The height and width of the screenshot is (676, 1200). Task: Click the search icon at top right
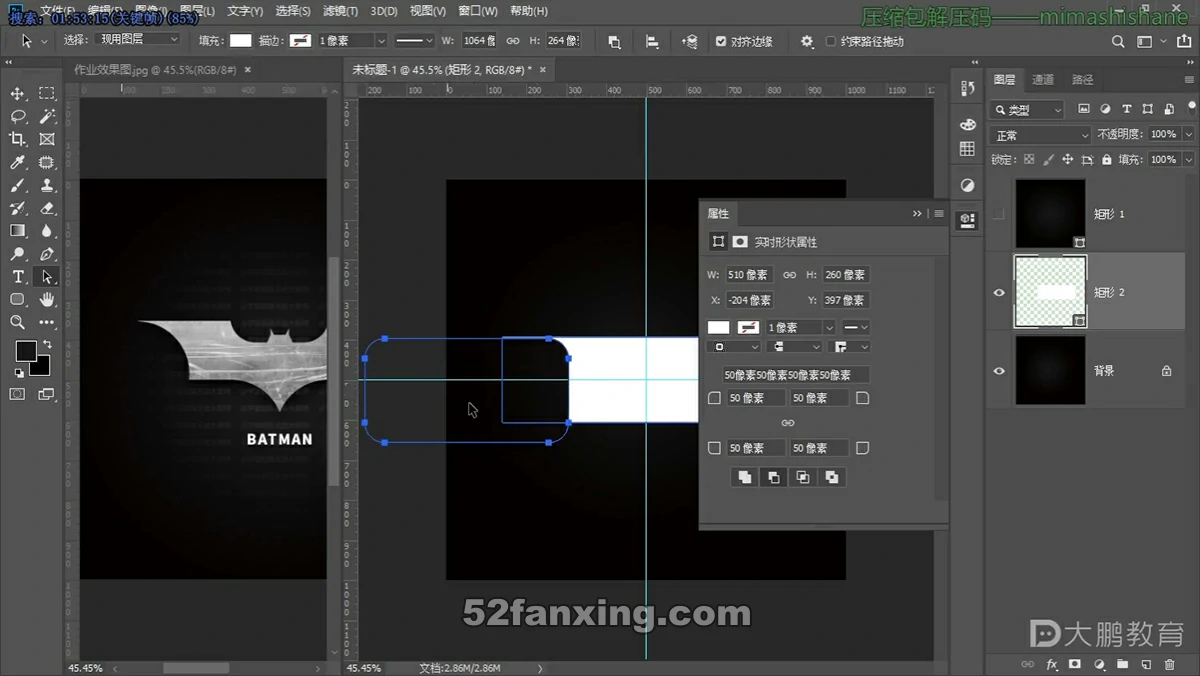[x=1118, y=42]
